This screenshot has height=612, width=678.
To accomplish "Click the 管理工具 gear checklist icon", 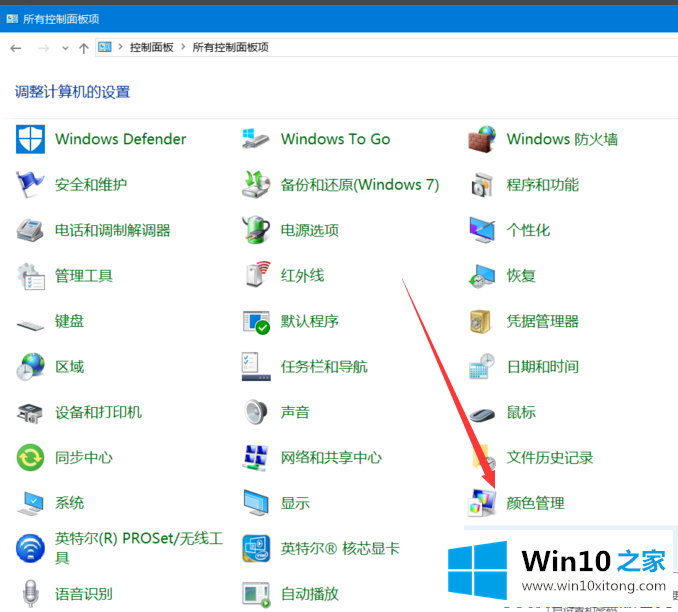I will 30,276.
